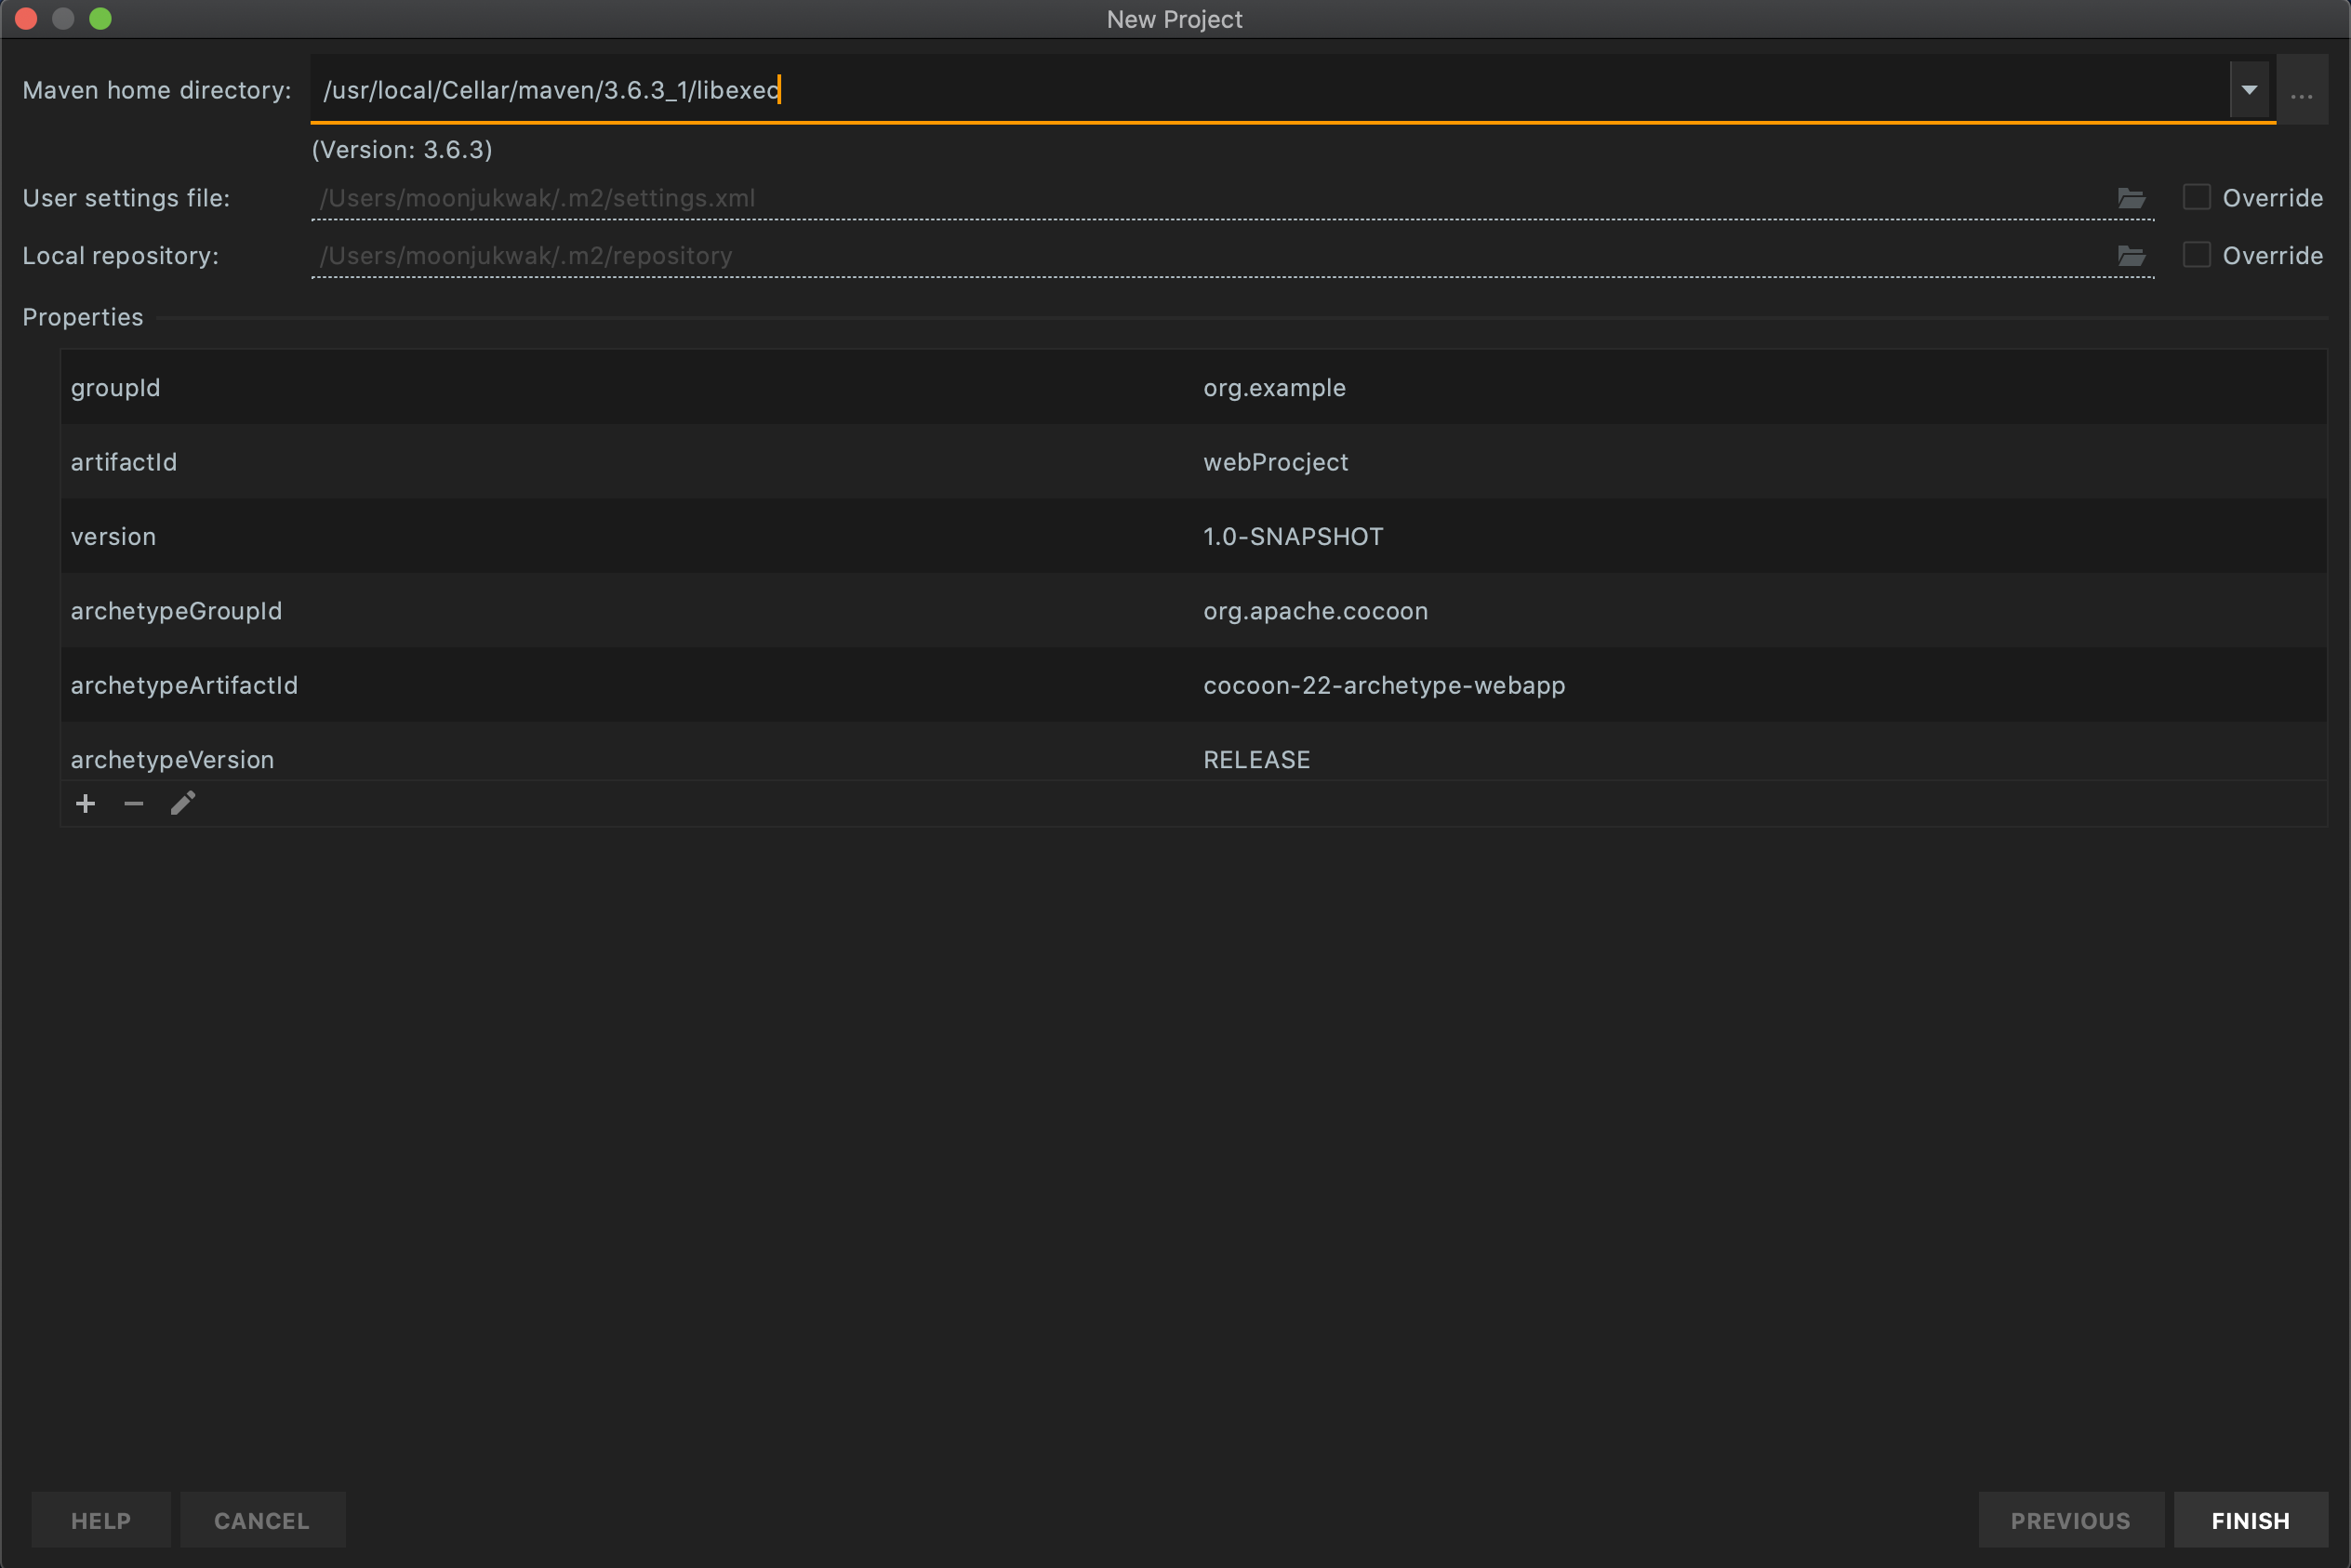Screen dimensions: 2351x1568
Task: Select the artifactId webProcject row
Action: [1193, 462]
